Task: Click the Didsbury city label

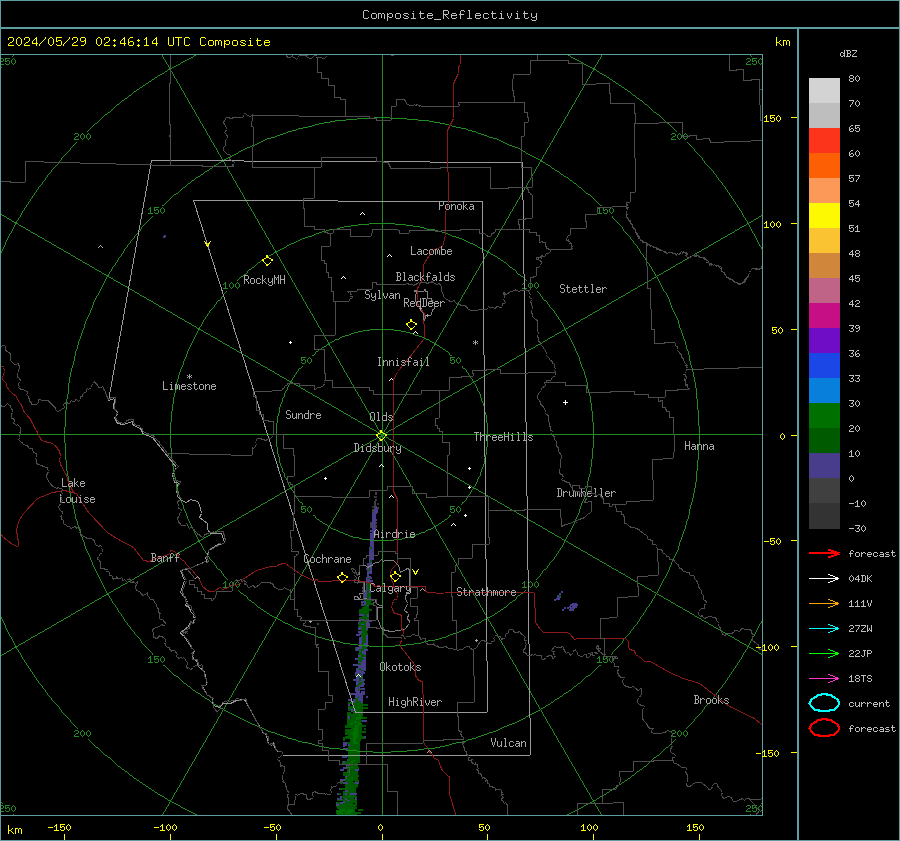Action: click(378, 448)
